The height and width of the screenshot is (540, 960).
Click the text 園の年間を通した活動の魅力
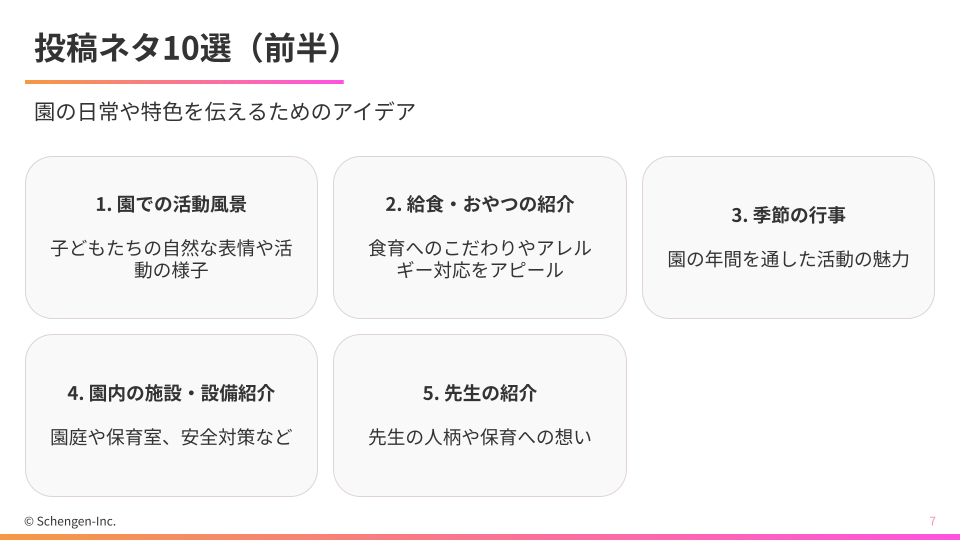coord(788,259)
